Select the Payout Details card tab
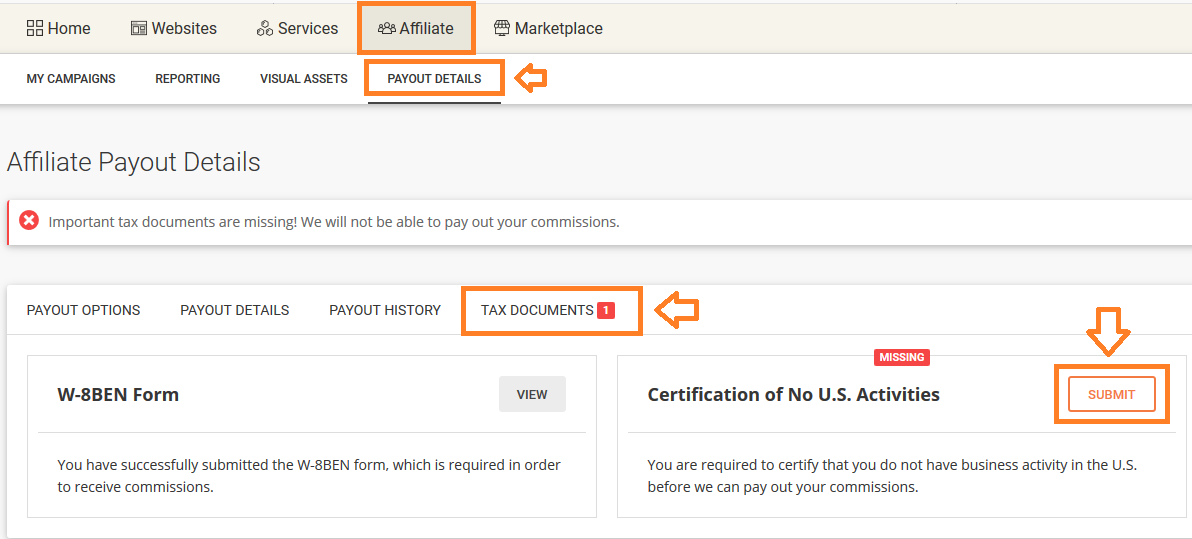Viewport: 1192px width, 539px height. [235, 310]
